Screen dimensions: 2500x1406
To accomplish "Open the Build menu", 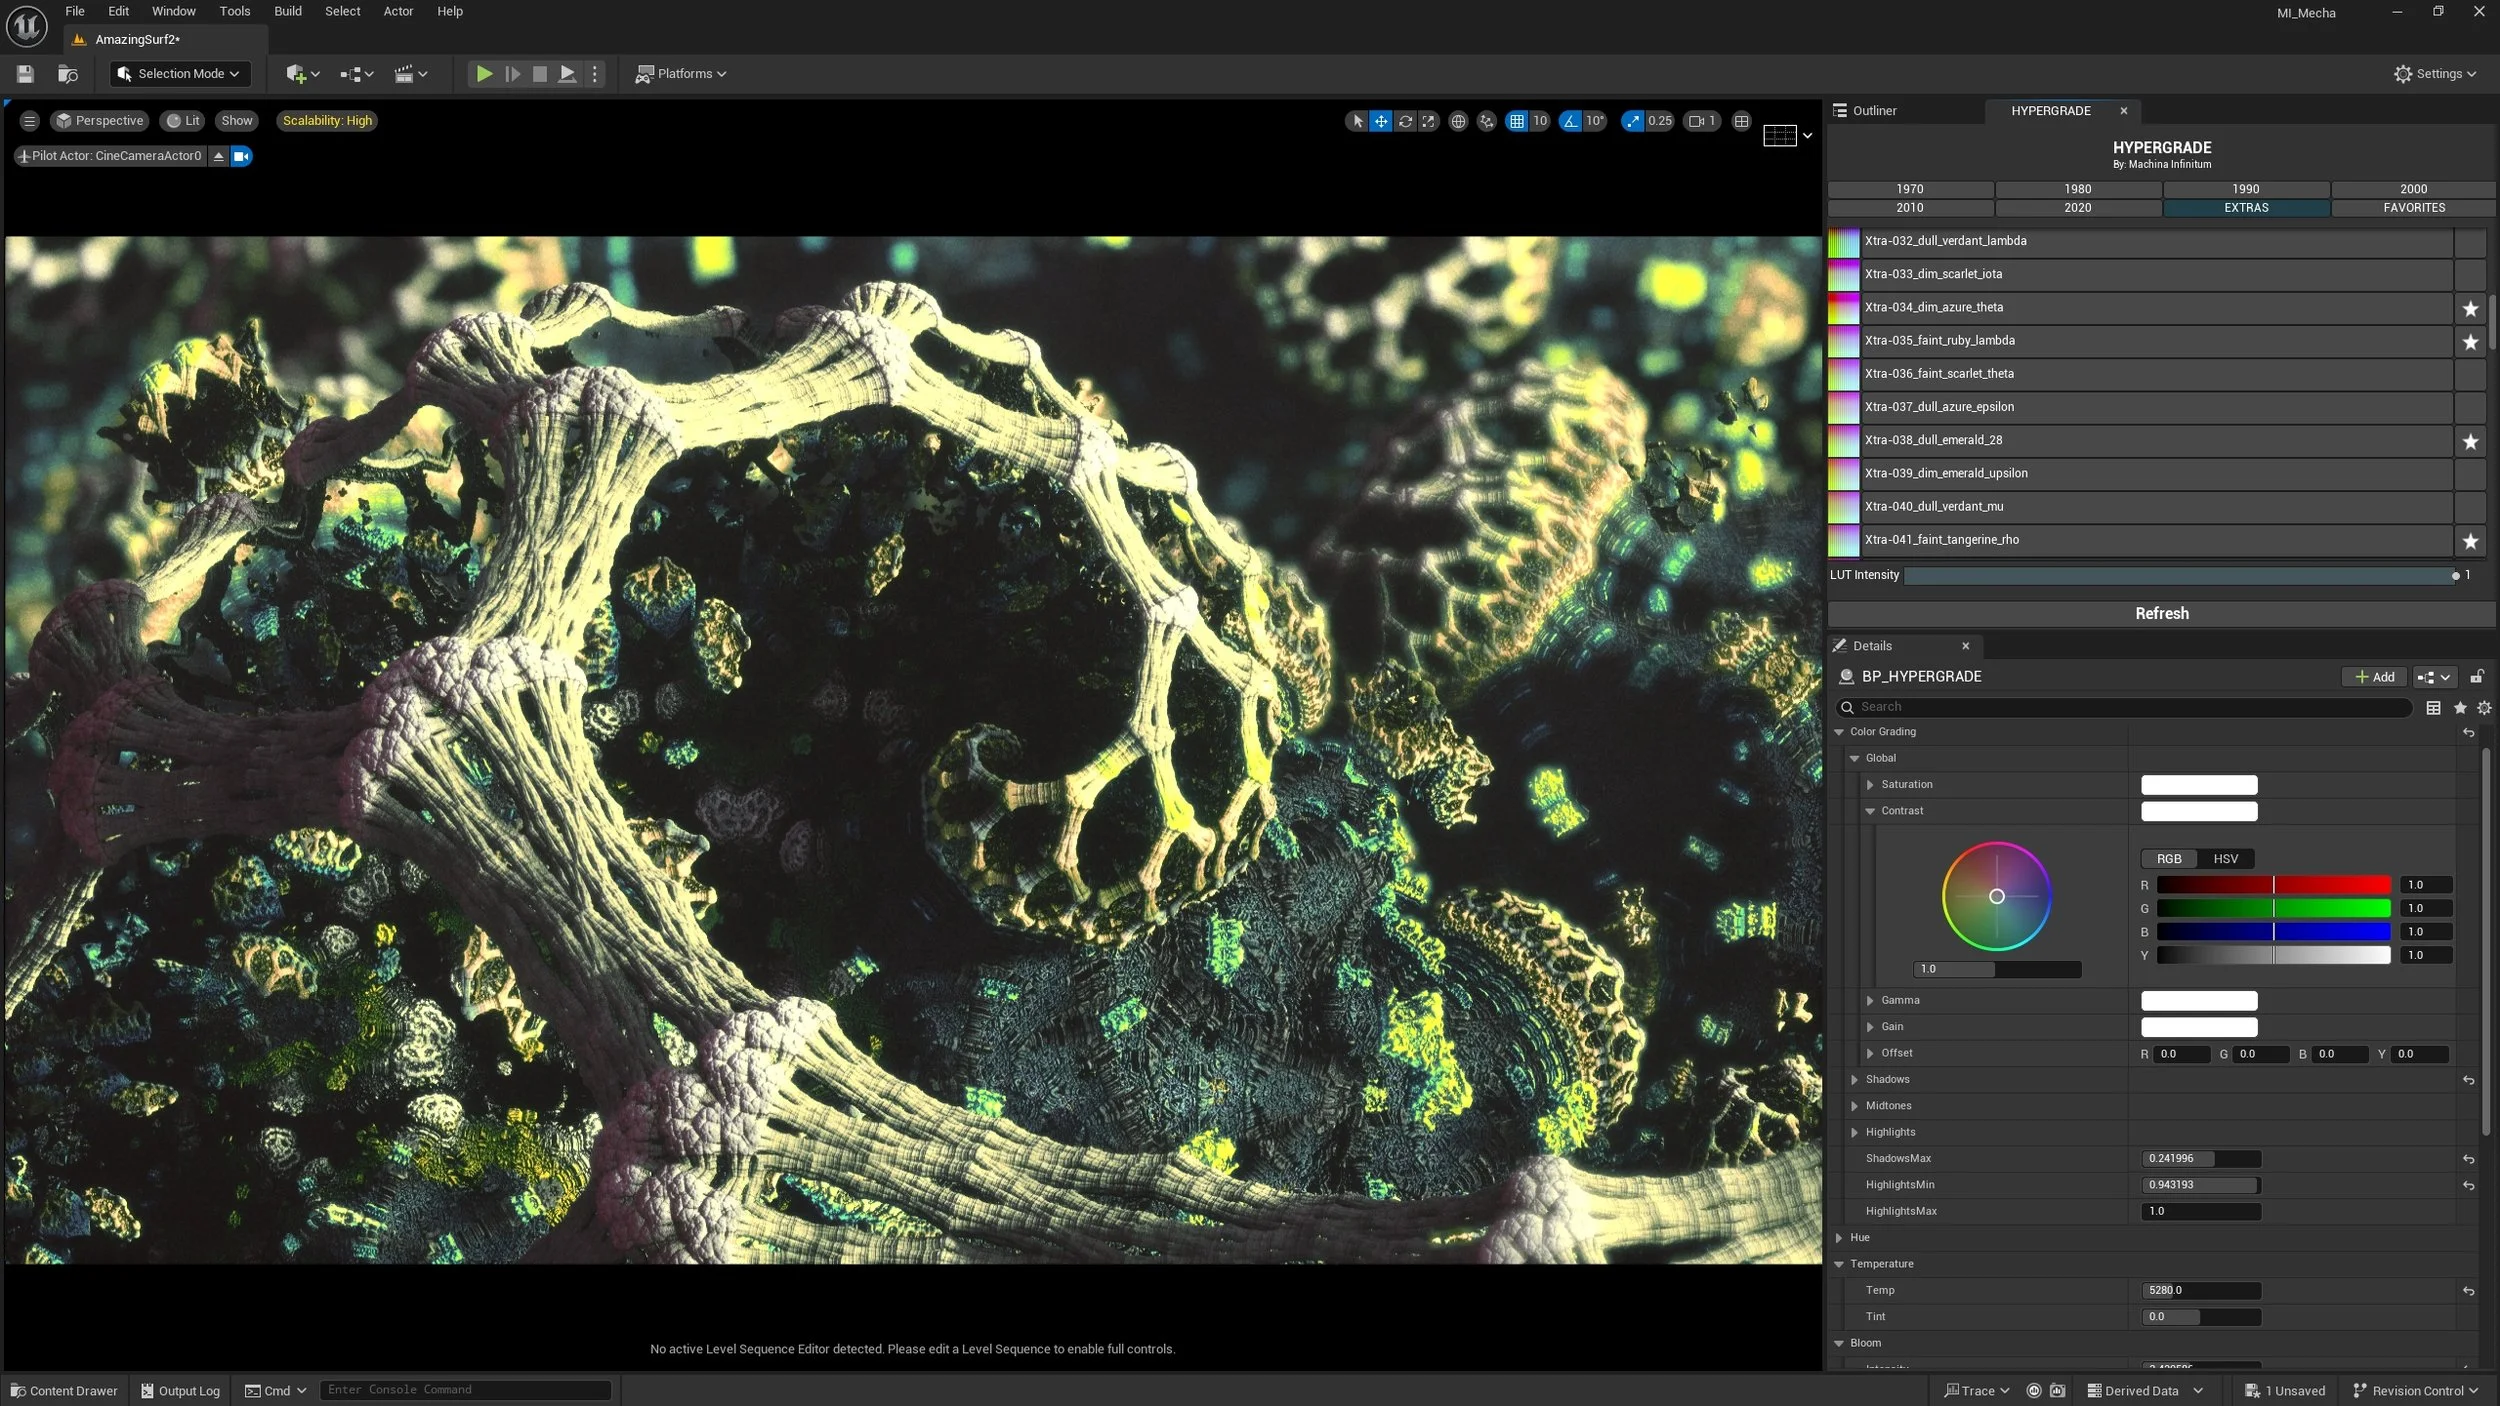I will click(287, 11).
